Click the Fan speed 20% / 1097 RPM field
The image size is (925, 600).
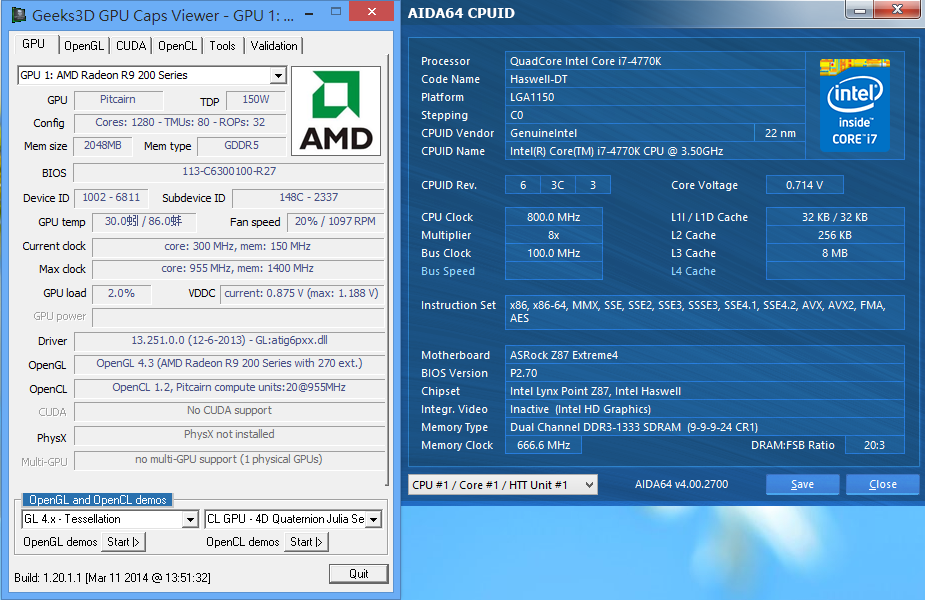(335, 222)
